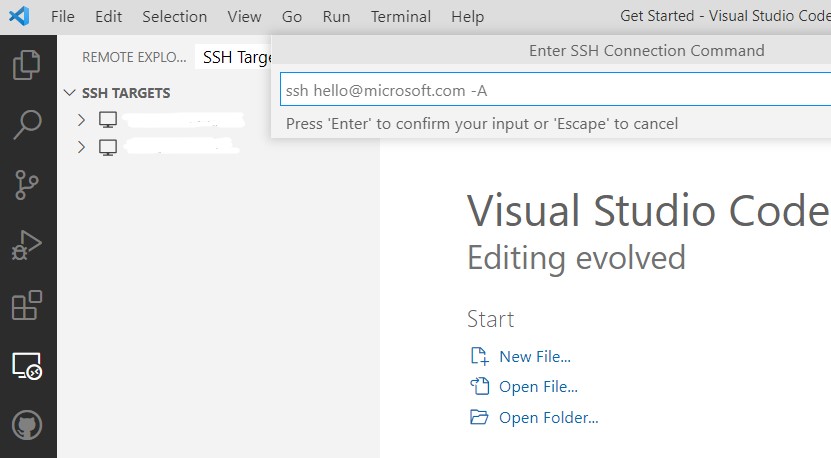The height and width of the screenshot is (458, 831).
Task: Expand the first SSH target host
Action: pos(82,120)
